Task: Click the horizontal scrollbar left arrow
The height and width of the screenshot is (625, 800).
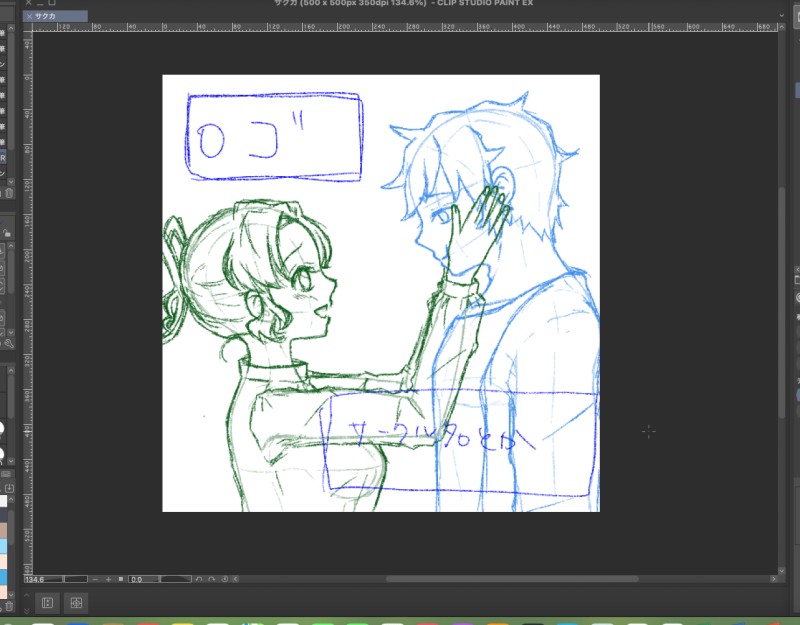Action: pyautogui.click(x=236, y=579)
